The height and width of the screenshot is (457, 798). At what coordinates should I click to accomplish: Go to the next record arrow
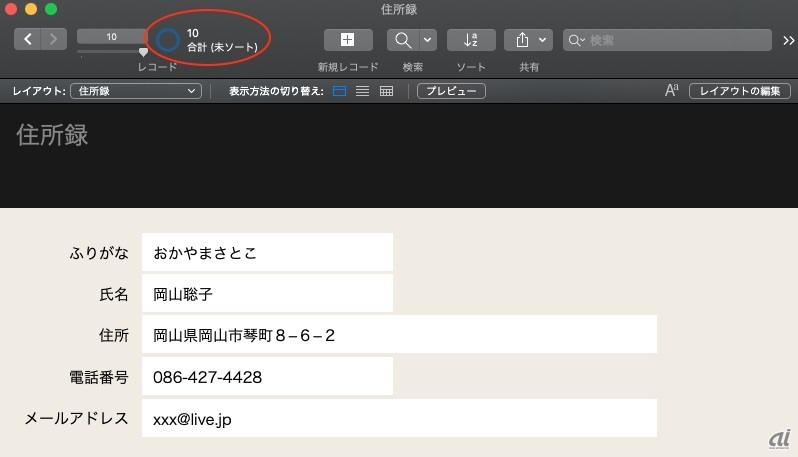point(54,39)
